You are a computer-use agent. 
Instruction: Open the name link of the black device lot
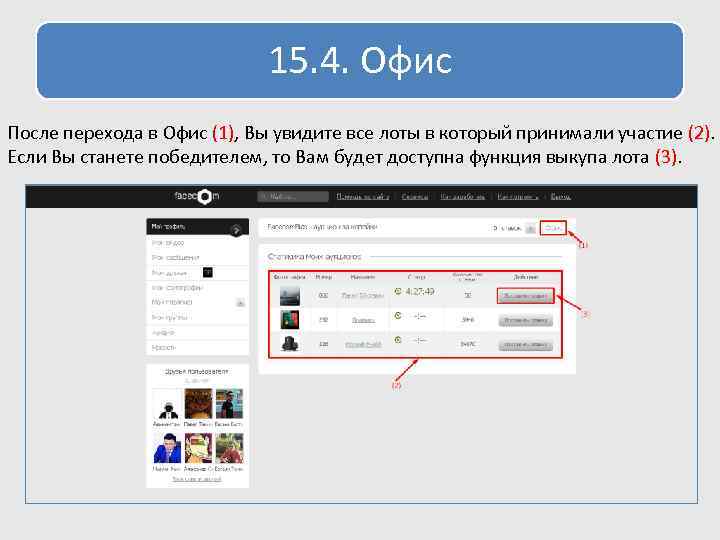pos(363,344)
